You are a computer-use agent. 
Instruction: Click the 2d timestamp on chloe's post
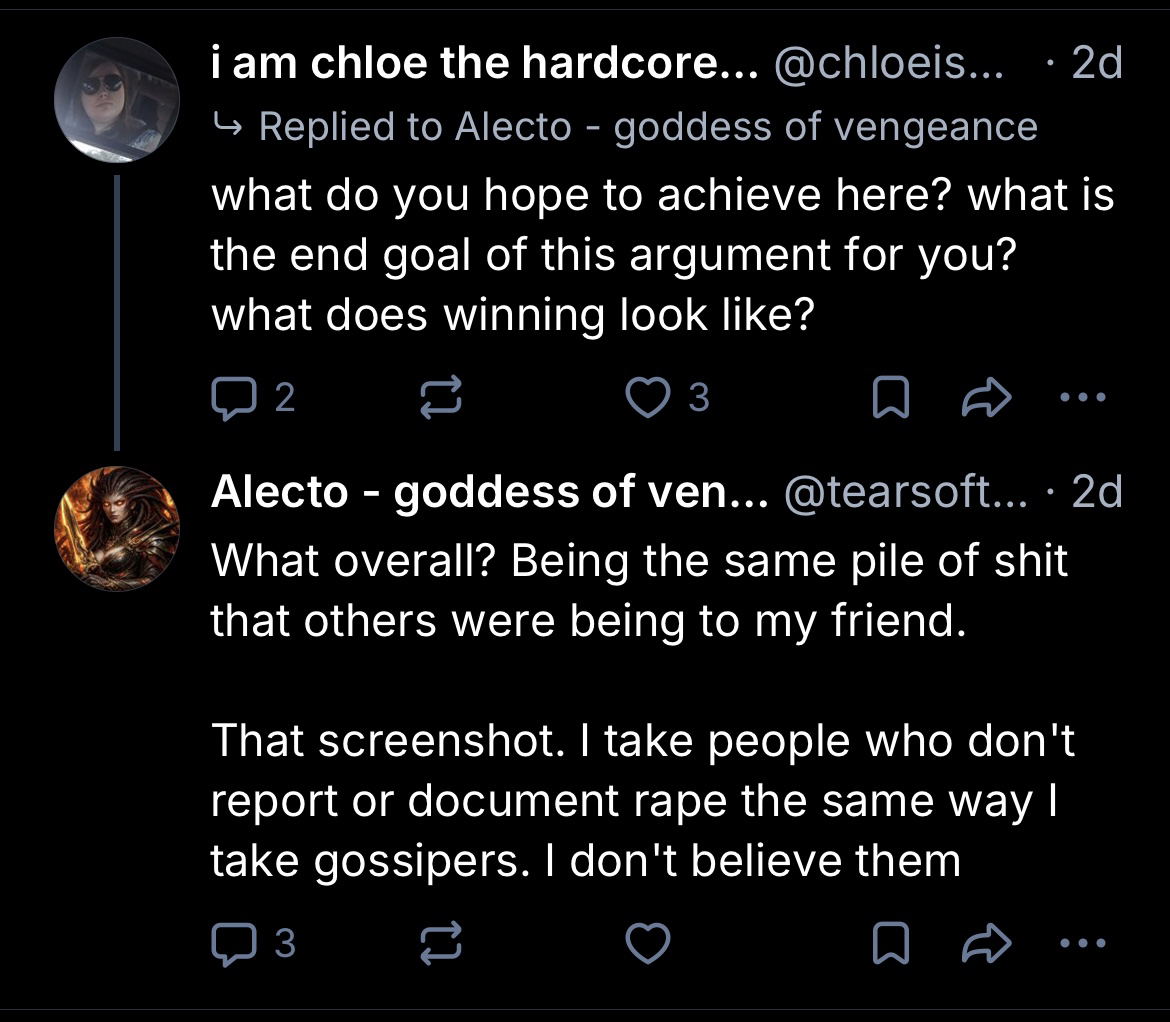(x=1097, y=65)
